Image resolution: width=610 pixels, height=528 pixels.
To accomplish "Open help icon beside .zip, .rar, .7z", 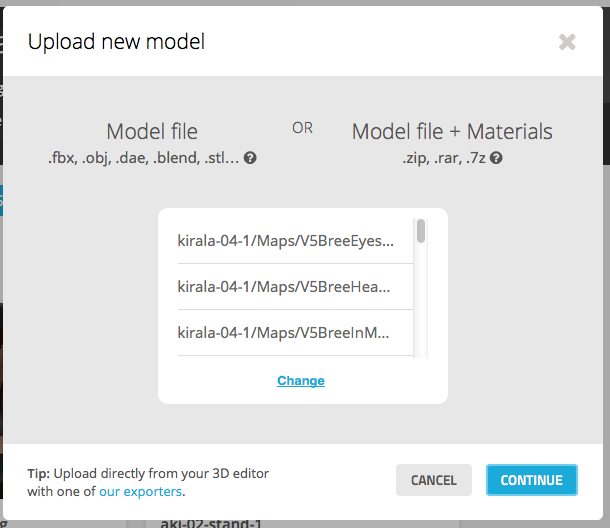I will coord(496,158).
